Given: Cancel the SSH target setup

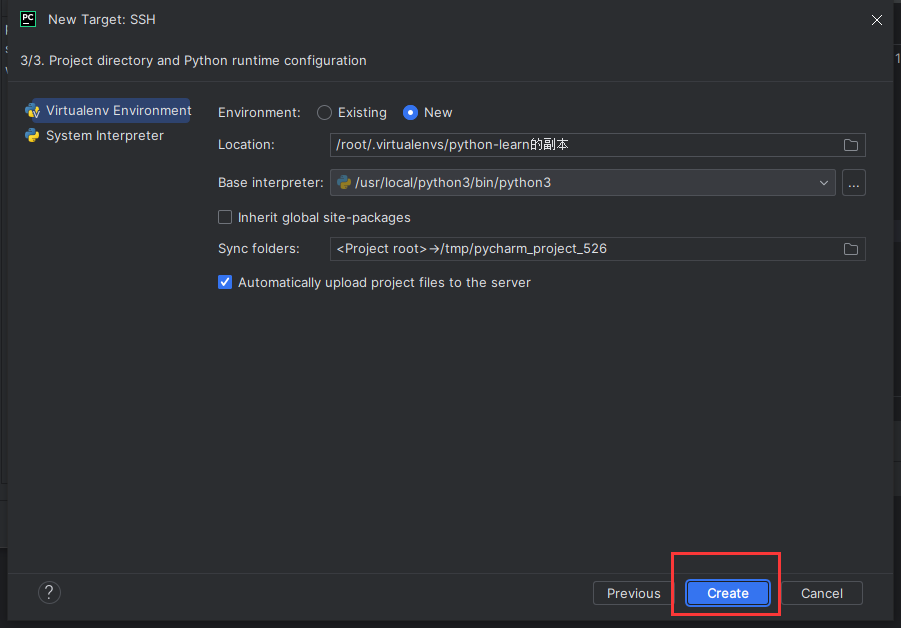Looking at the screenshot, I should click(x=821, y=593).
